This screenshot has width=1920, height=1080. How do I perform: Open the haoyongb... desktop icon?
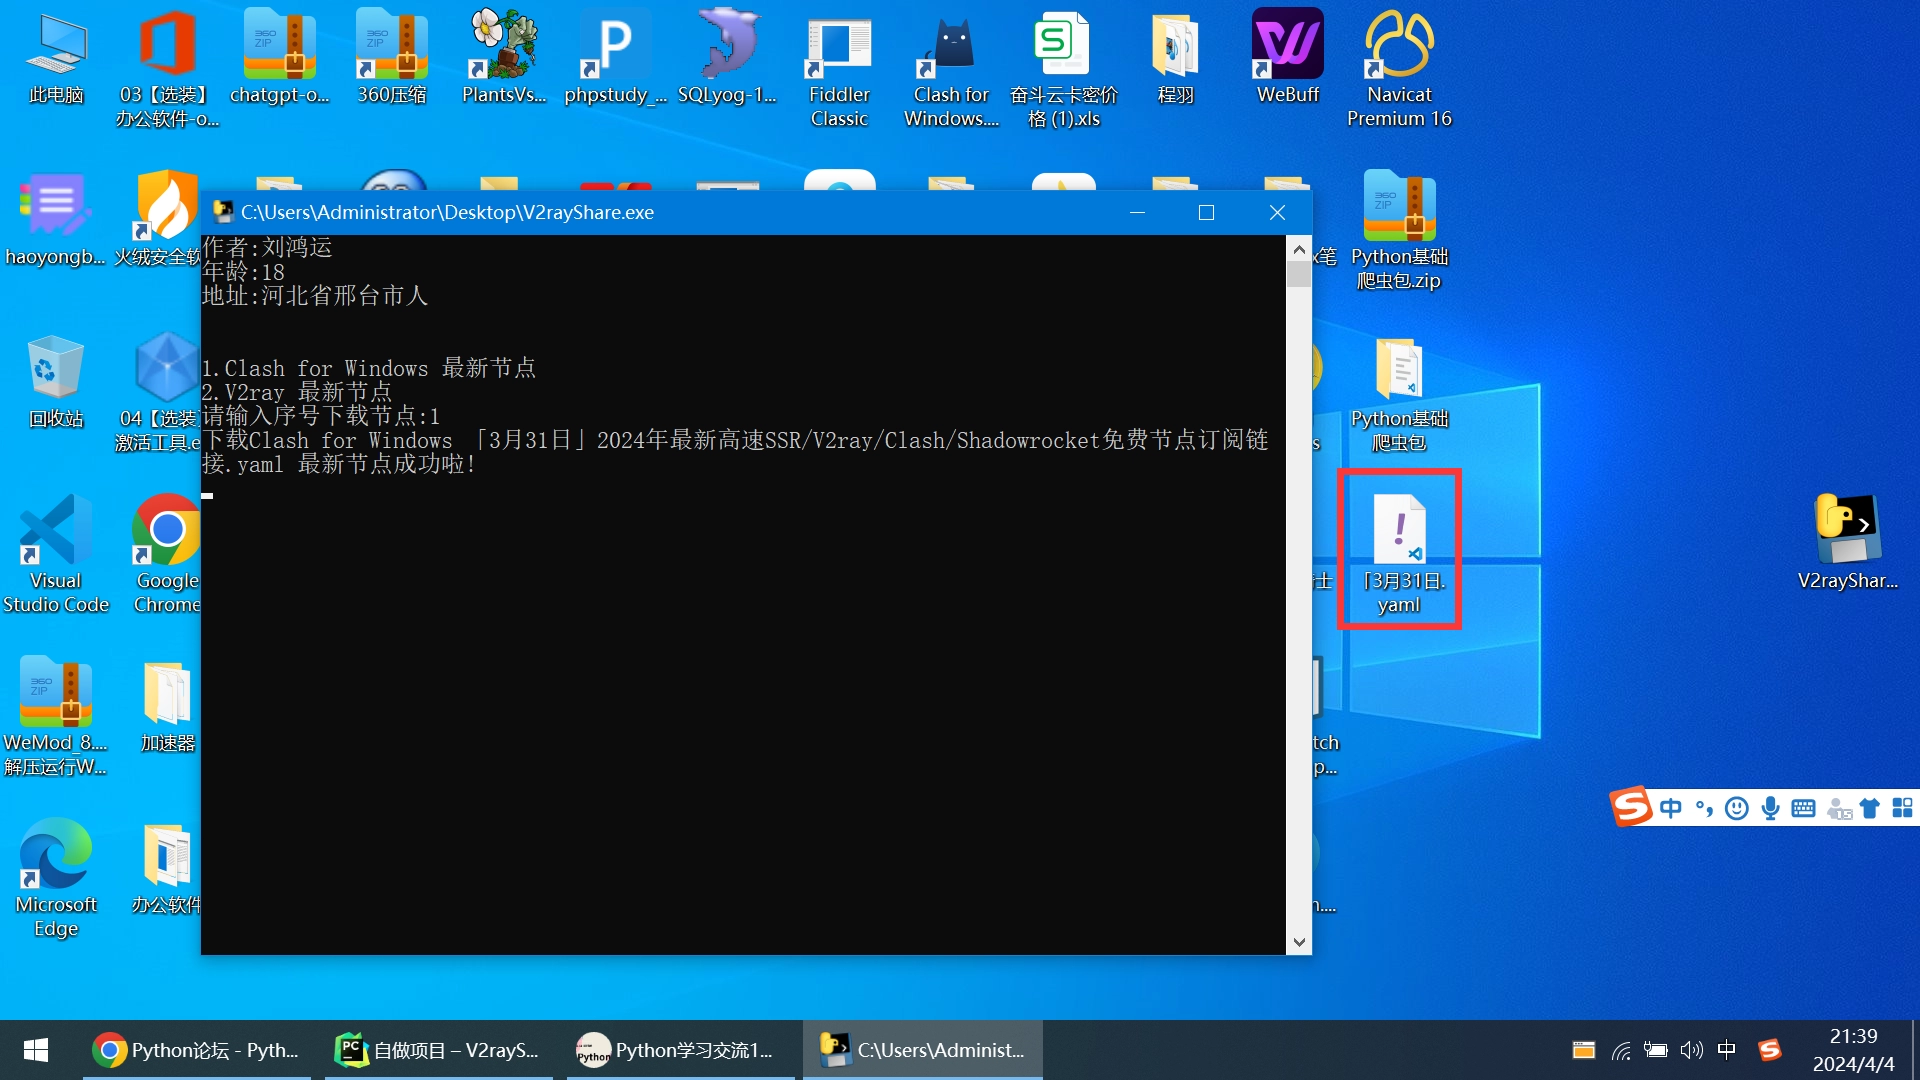tap(55, 220)
